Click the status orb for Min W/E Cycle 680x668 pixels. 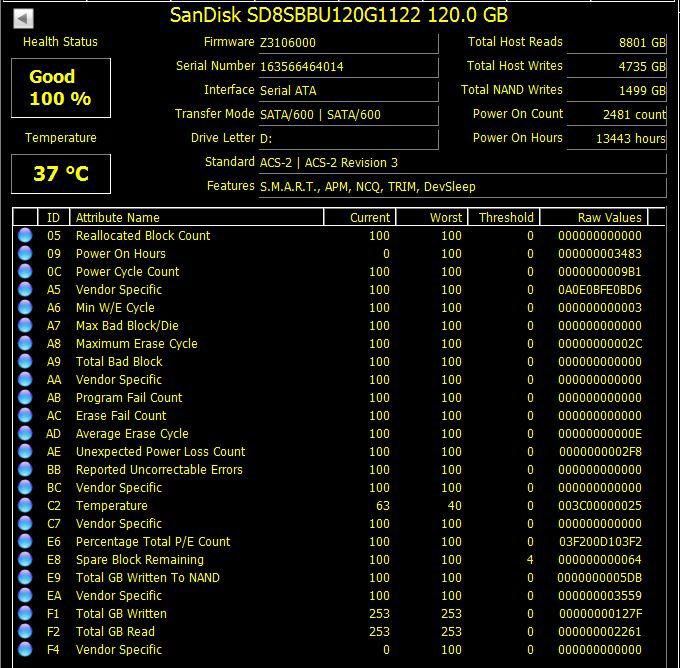coord(25,308)
